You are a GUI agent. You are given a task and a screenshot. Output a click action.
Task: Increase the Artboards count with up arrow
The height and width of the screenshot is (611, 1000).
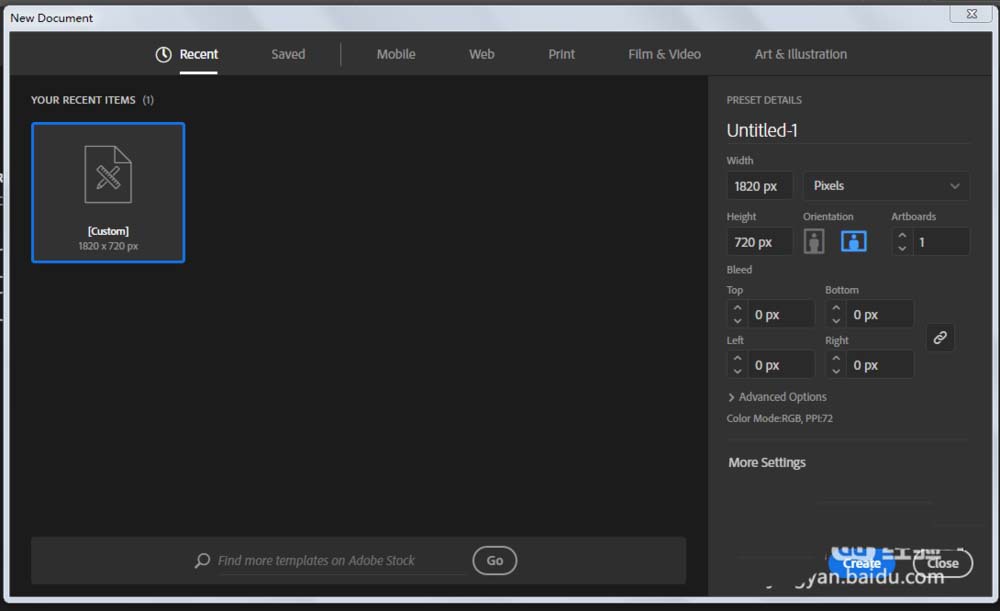point(902,235)
